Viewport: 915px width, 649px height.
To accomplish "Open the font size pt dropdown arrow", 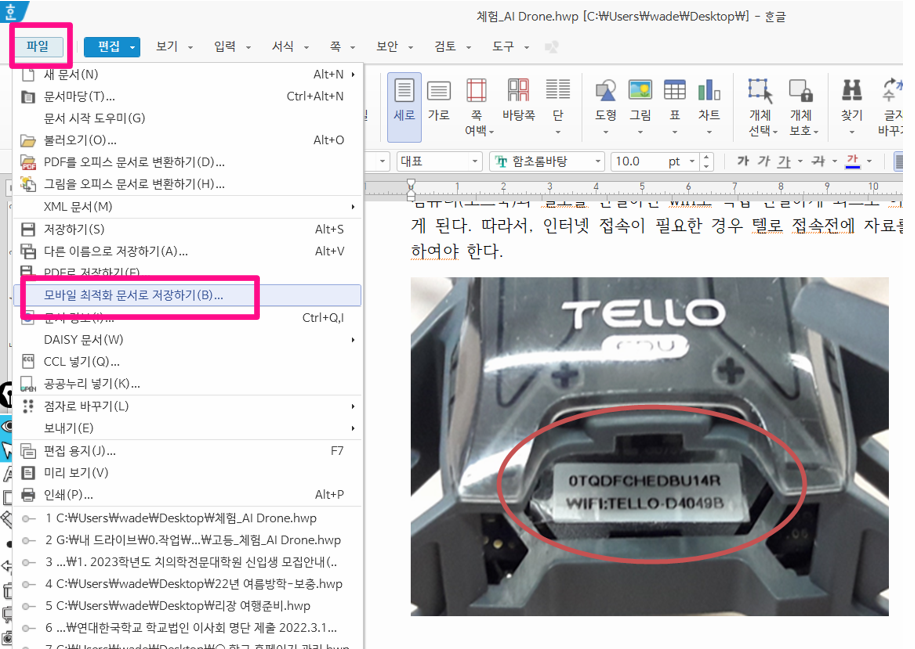I will tap(692, 161).
